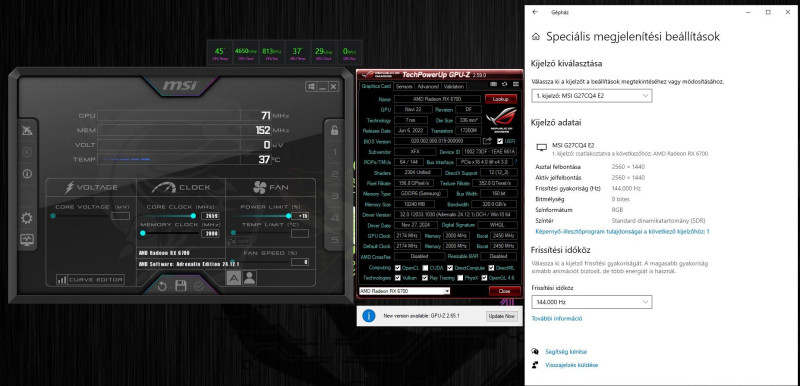The height and width of the screenshot is (386, 800).
Task: Switch to Sensors tab in GPU-Z
Action: coord(404,87)
